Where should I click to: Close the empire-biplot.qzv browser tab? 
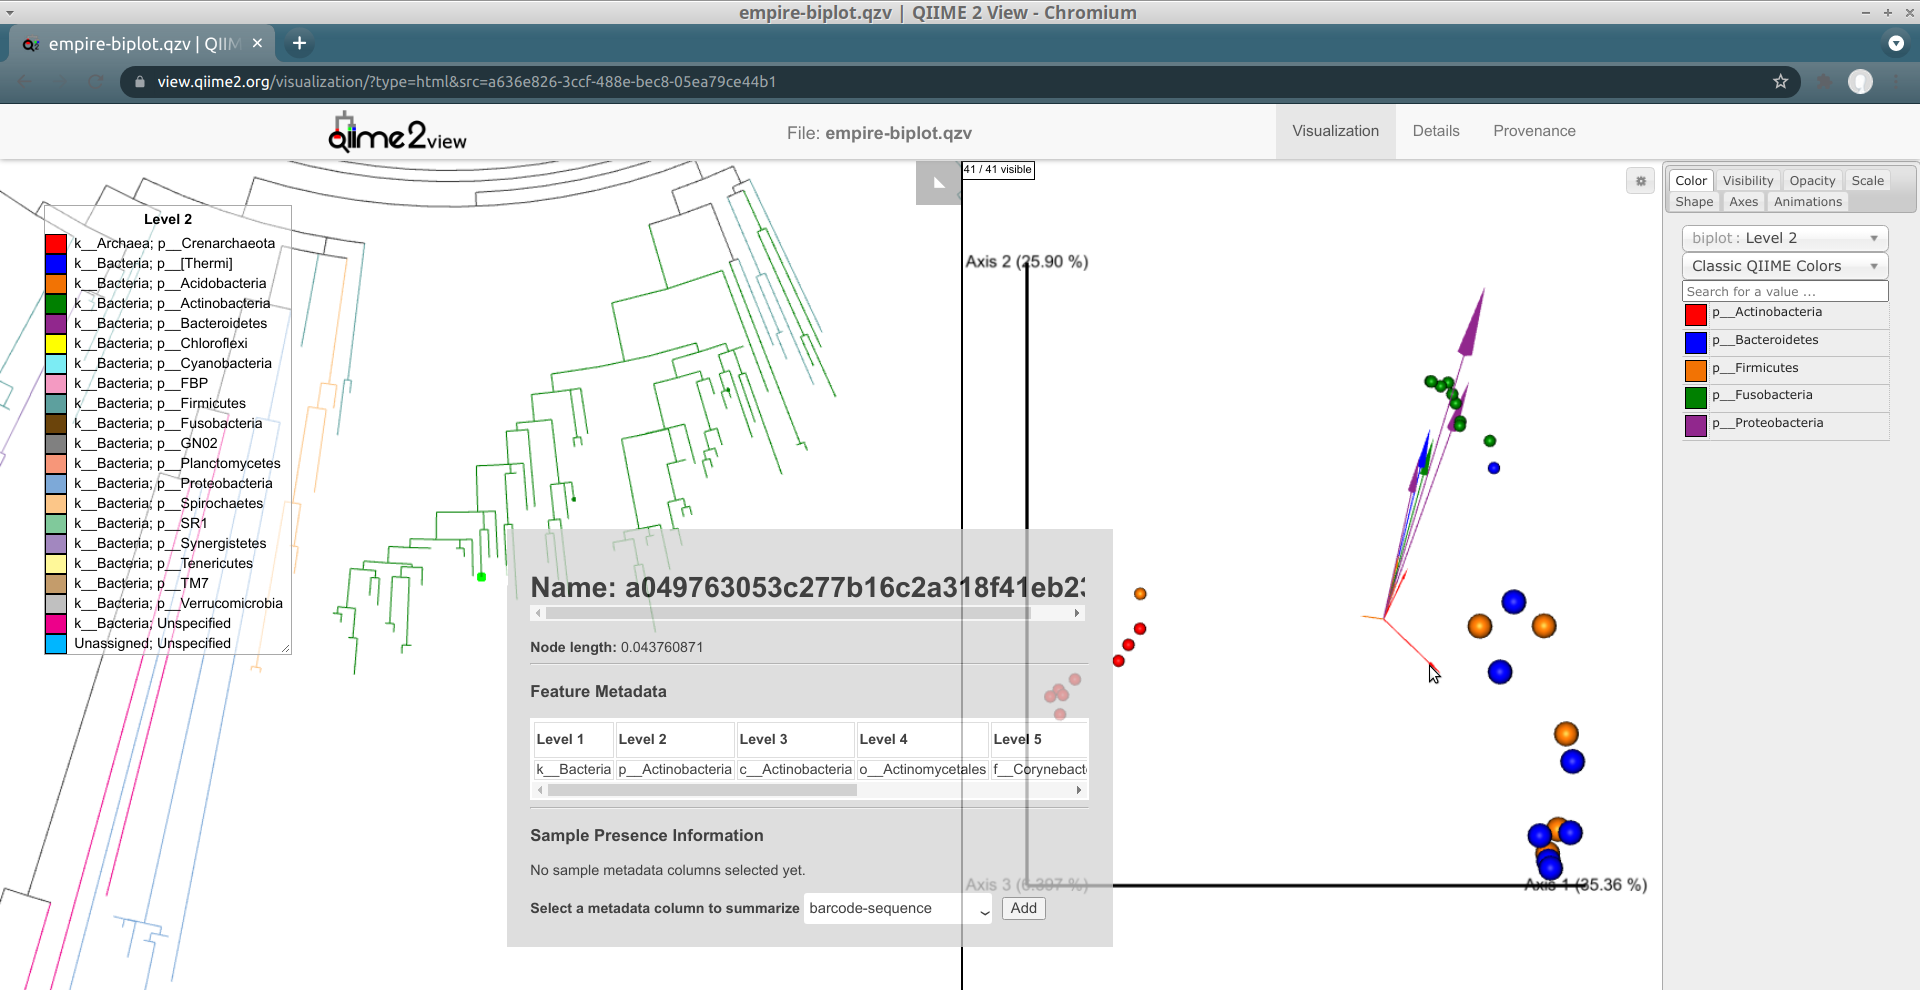(x=257, y=43)
